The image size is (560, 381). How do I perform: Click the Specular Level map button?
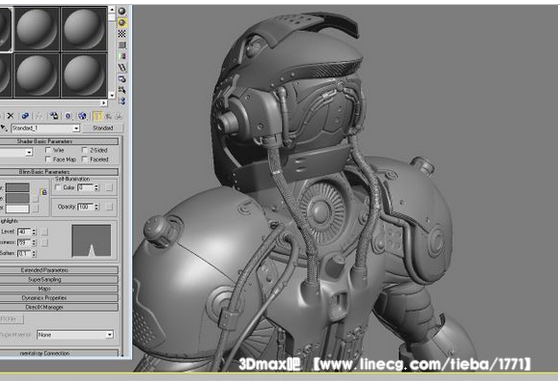[x=45, y=232]
